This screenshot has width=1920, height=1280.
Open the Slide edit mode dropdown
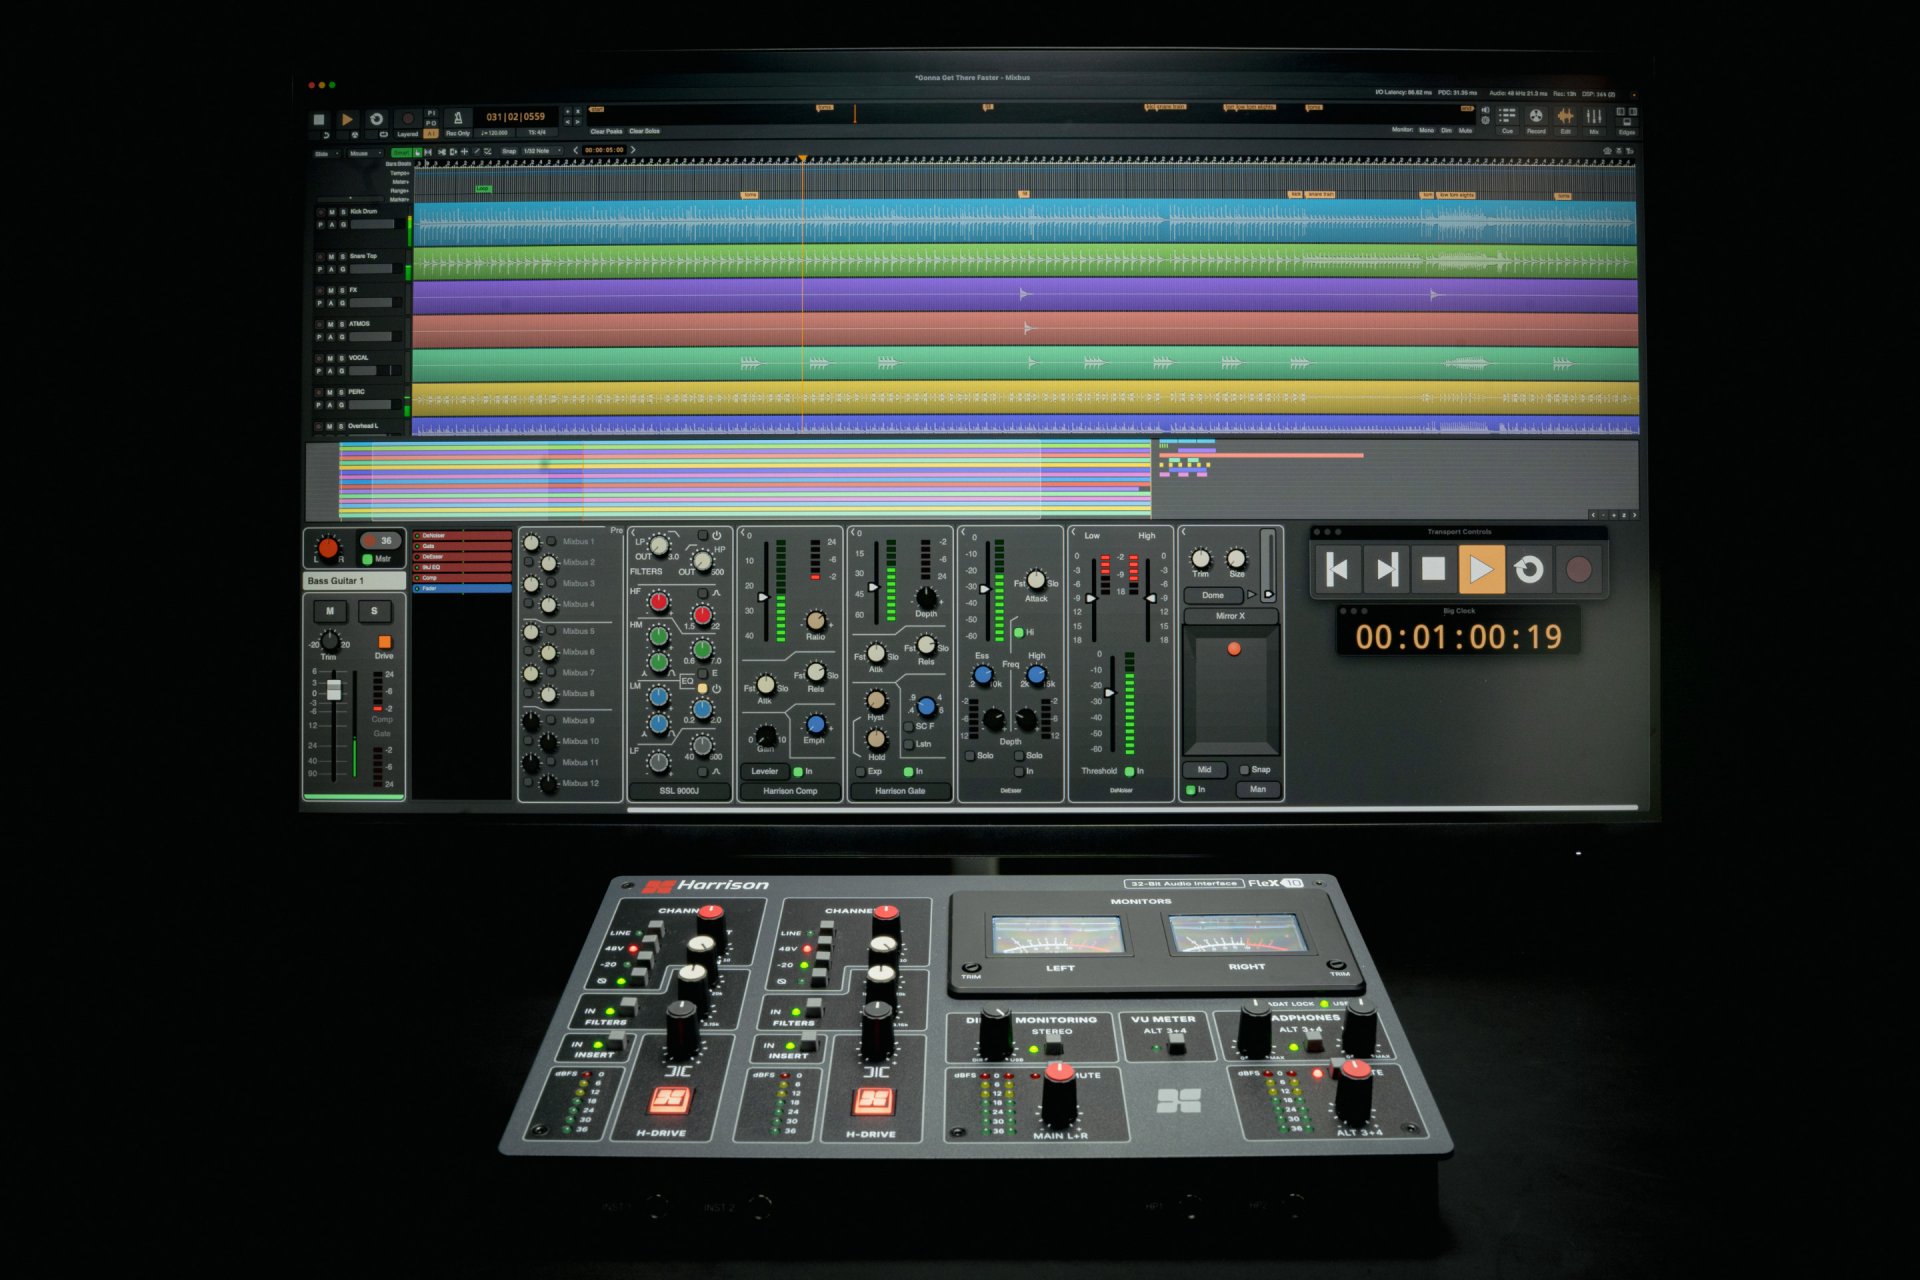(x=327, y=154)
